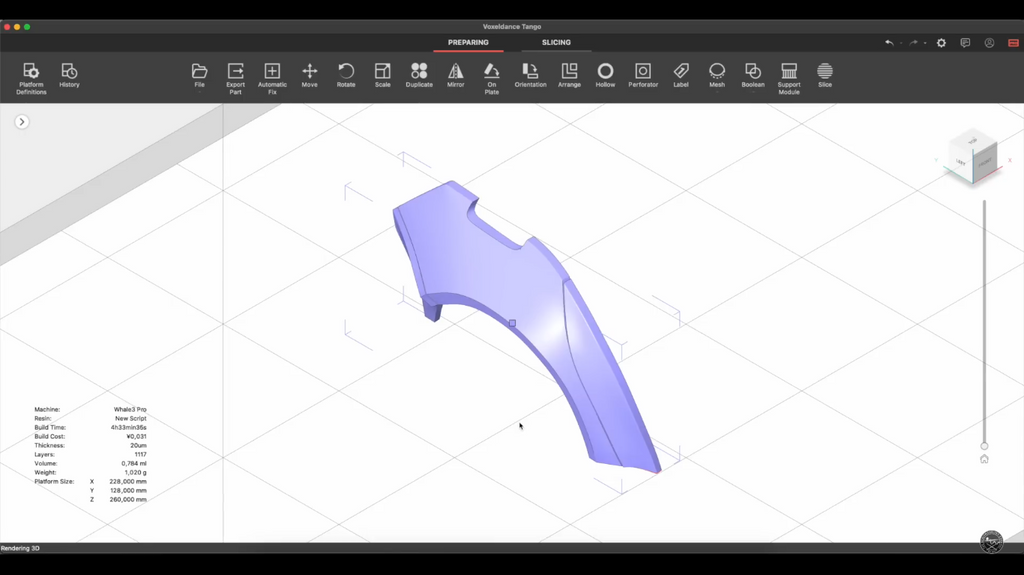Switch to the SLICING tab
Viewport: 1024px width, 575px height.
tap(556, 42)
